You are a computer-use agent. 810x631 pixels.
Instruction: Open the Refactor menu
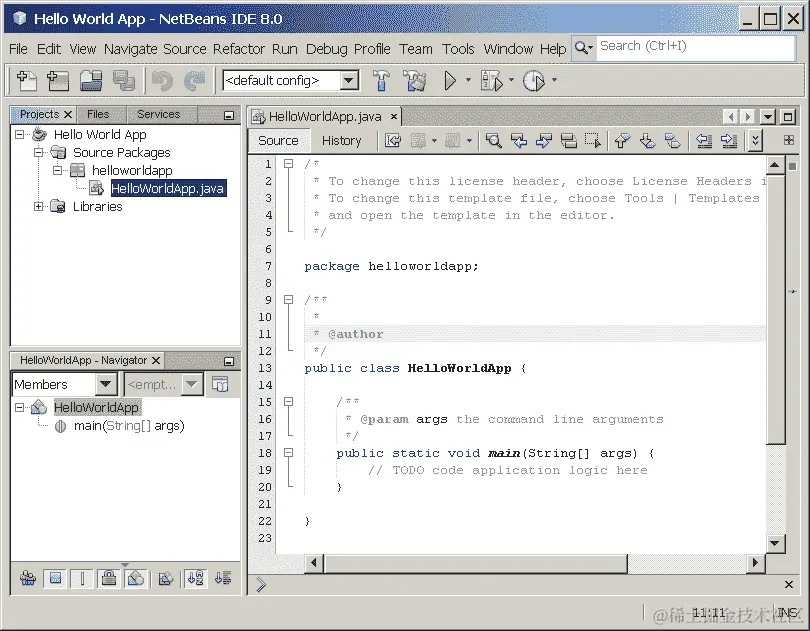coord(238,48)
